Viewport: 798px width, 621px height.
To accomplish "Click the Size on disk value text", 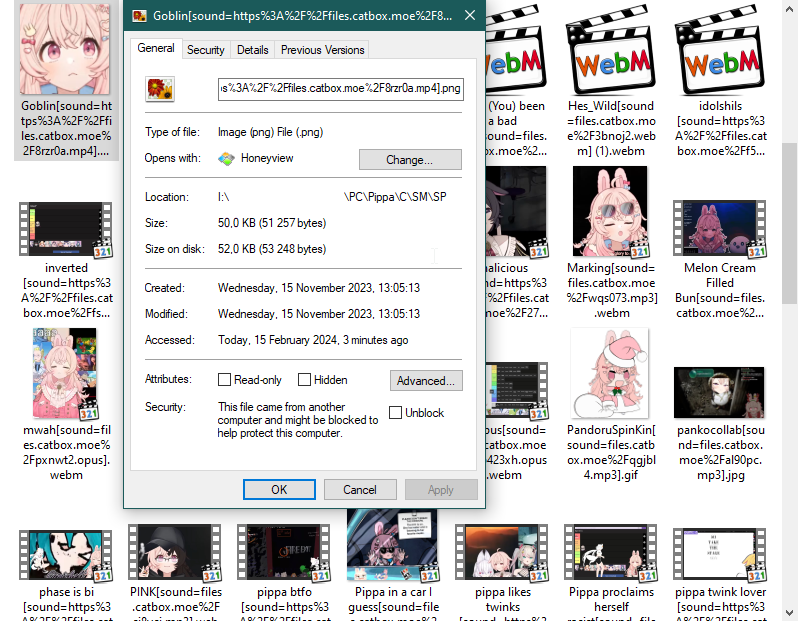I will tap(272, 249).
